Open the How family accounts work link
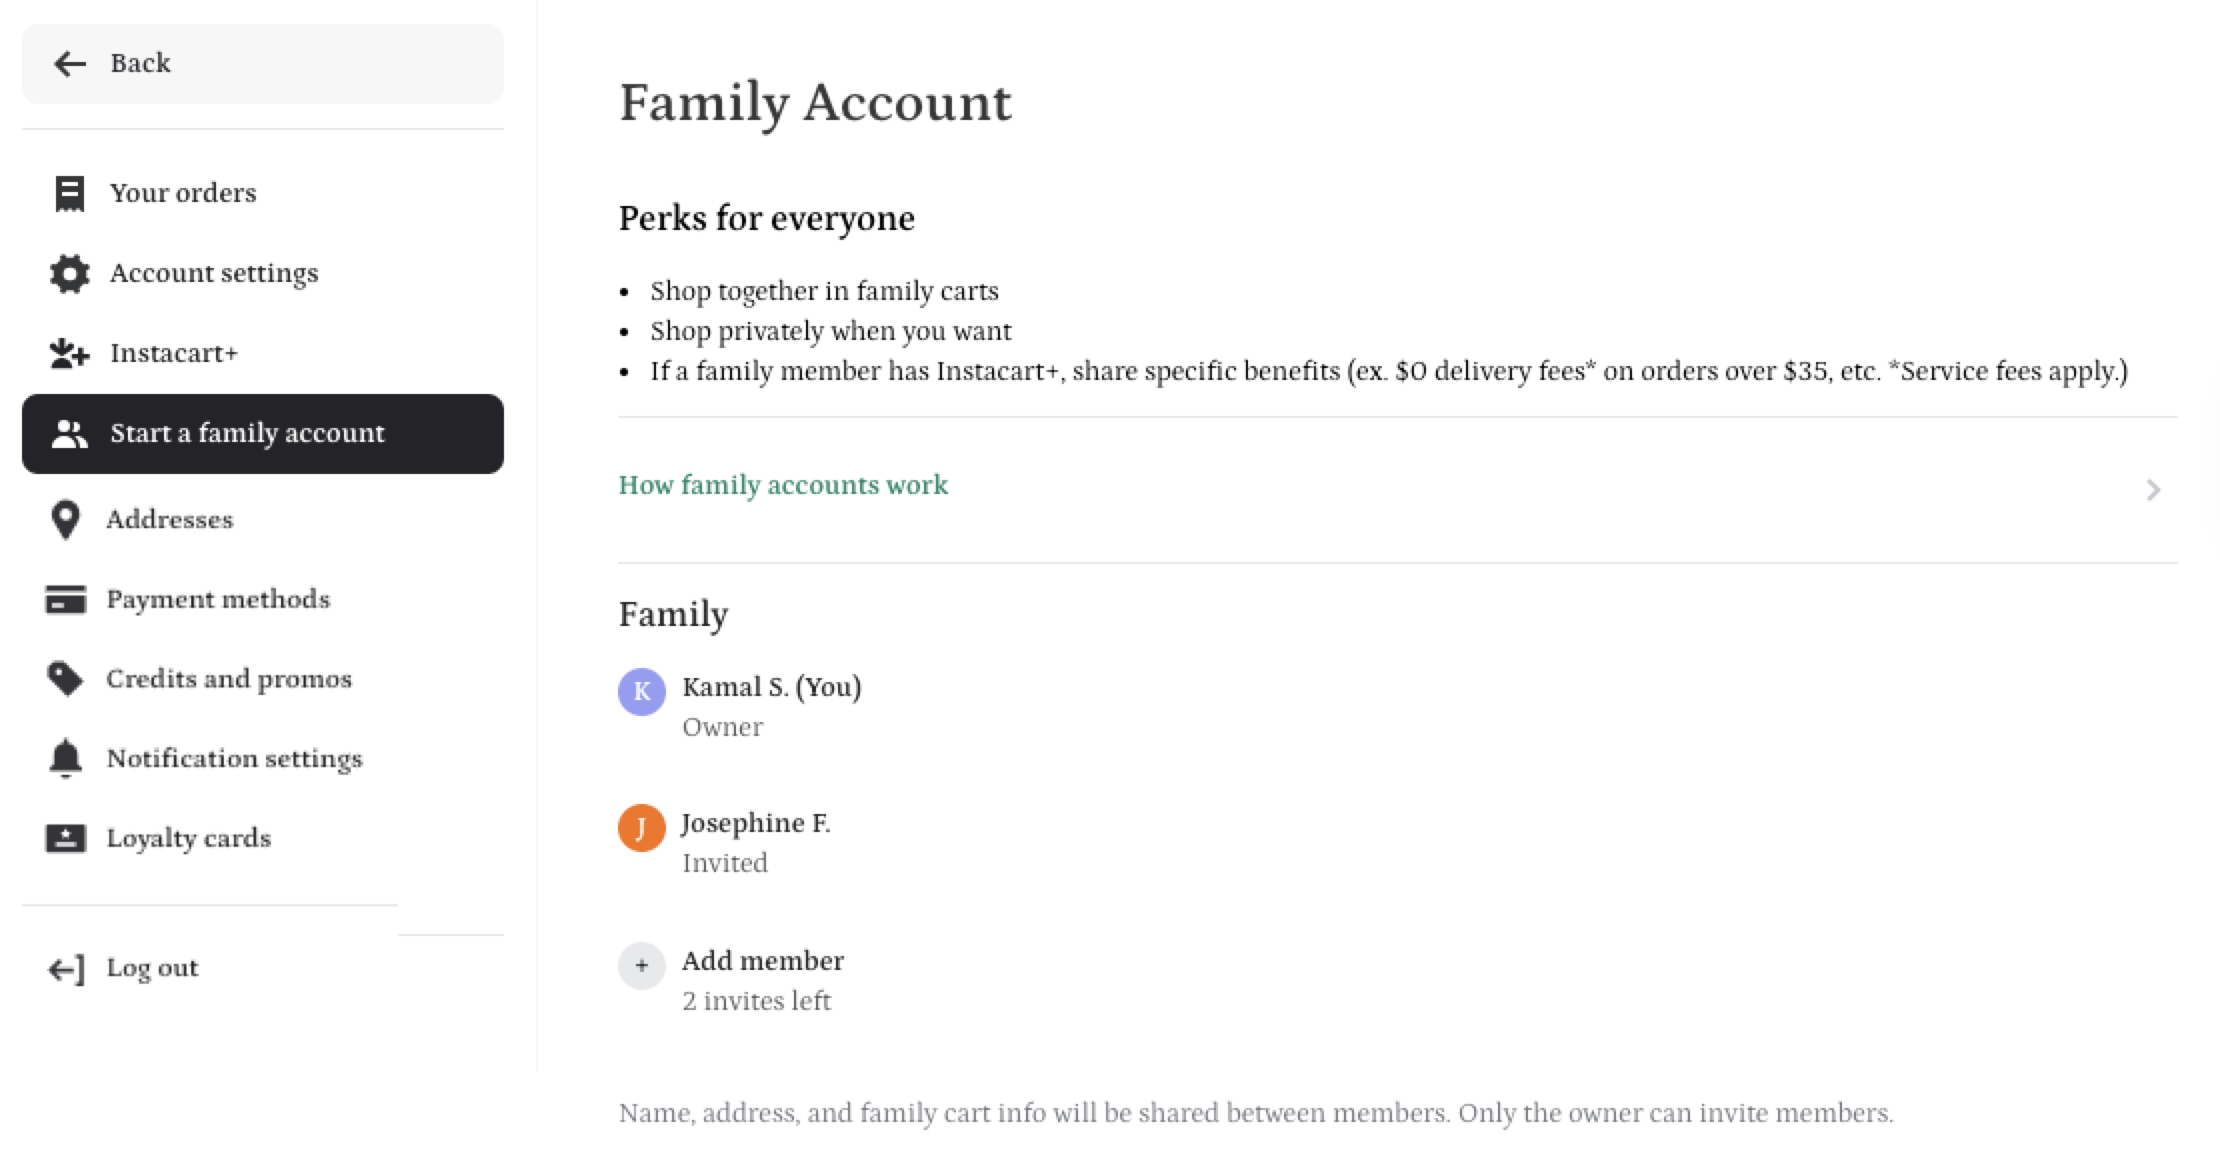The width and height of the screenshot is (2220, 1166). 783,485
